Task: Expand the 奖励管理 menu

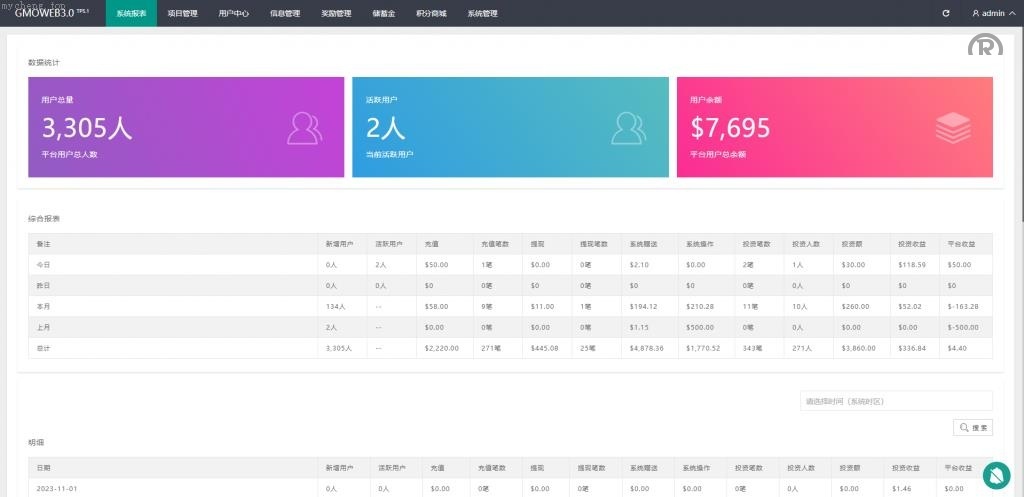Action: tap(336, 14)
